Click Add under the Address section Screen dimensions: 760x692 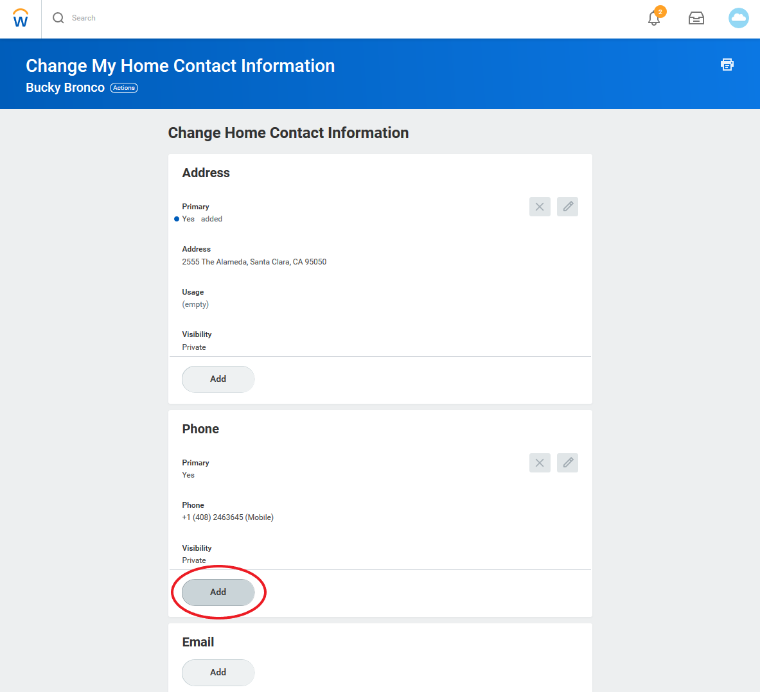pos(218,379)
